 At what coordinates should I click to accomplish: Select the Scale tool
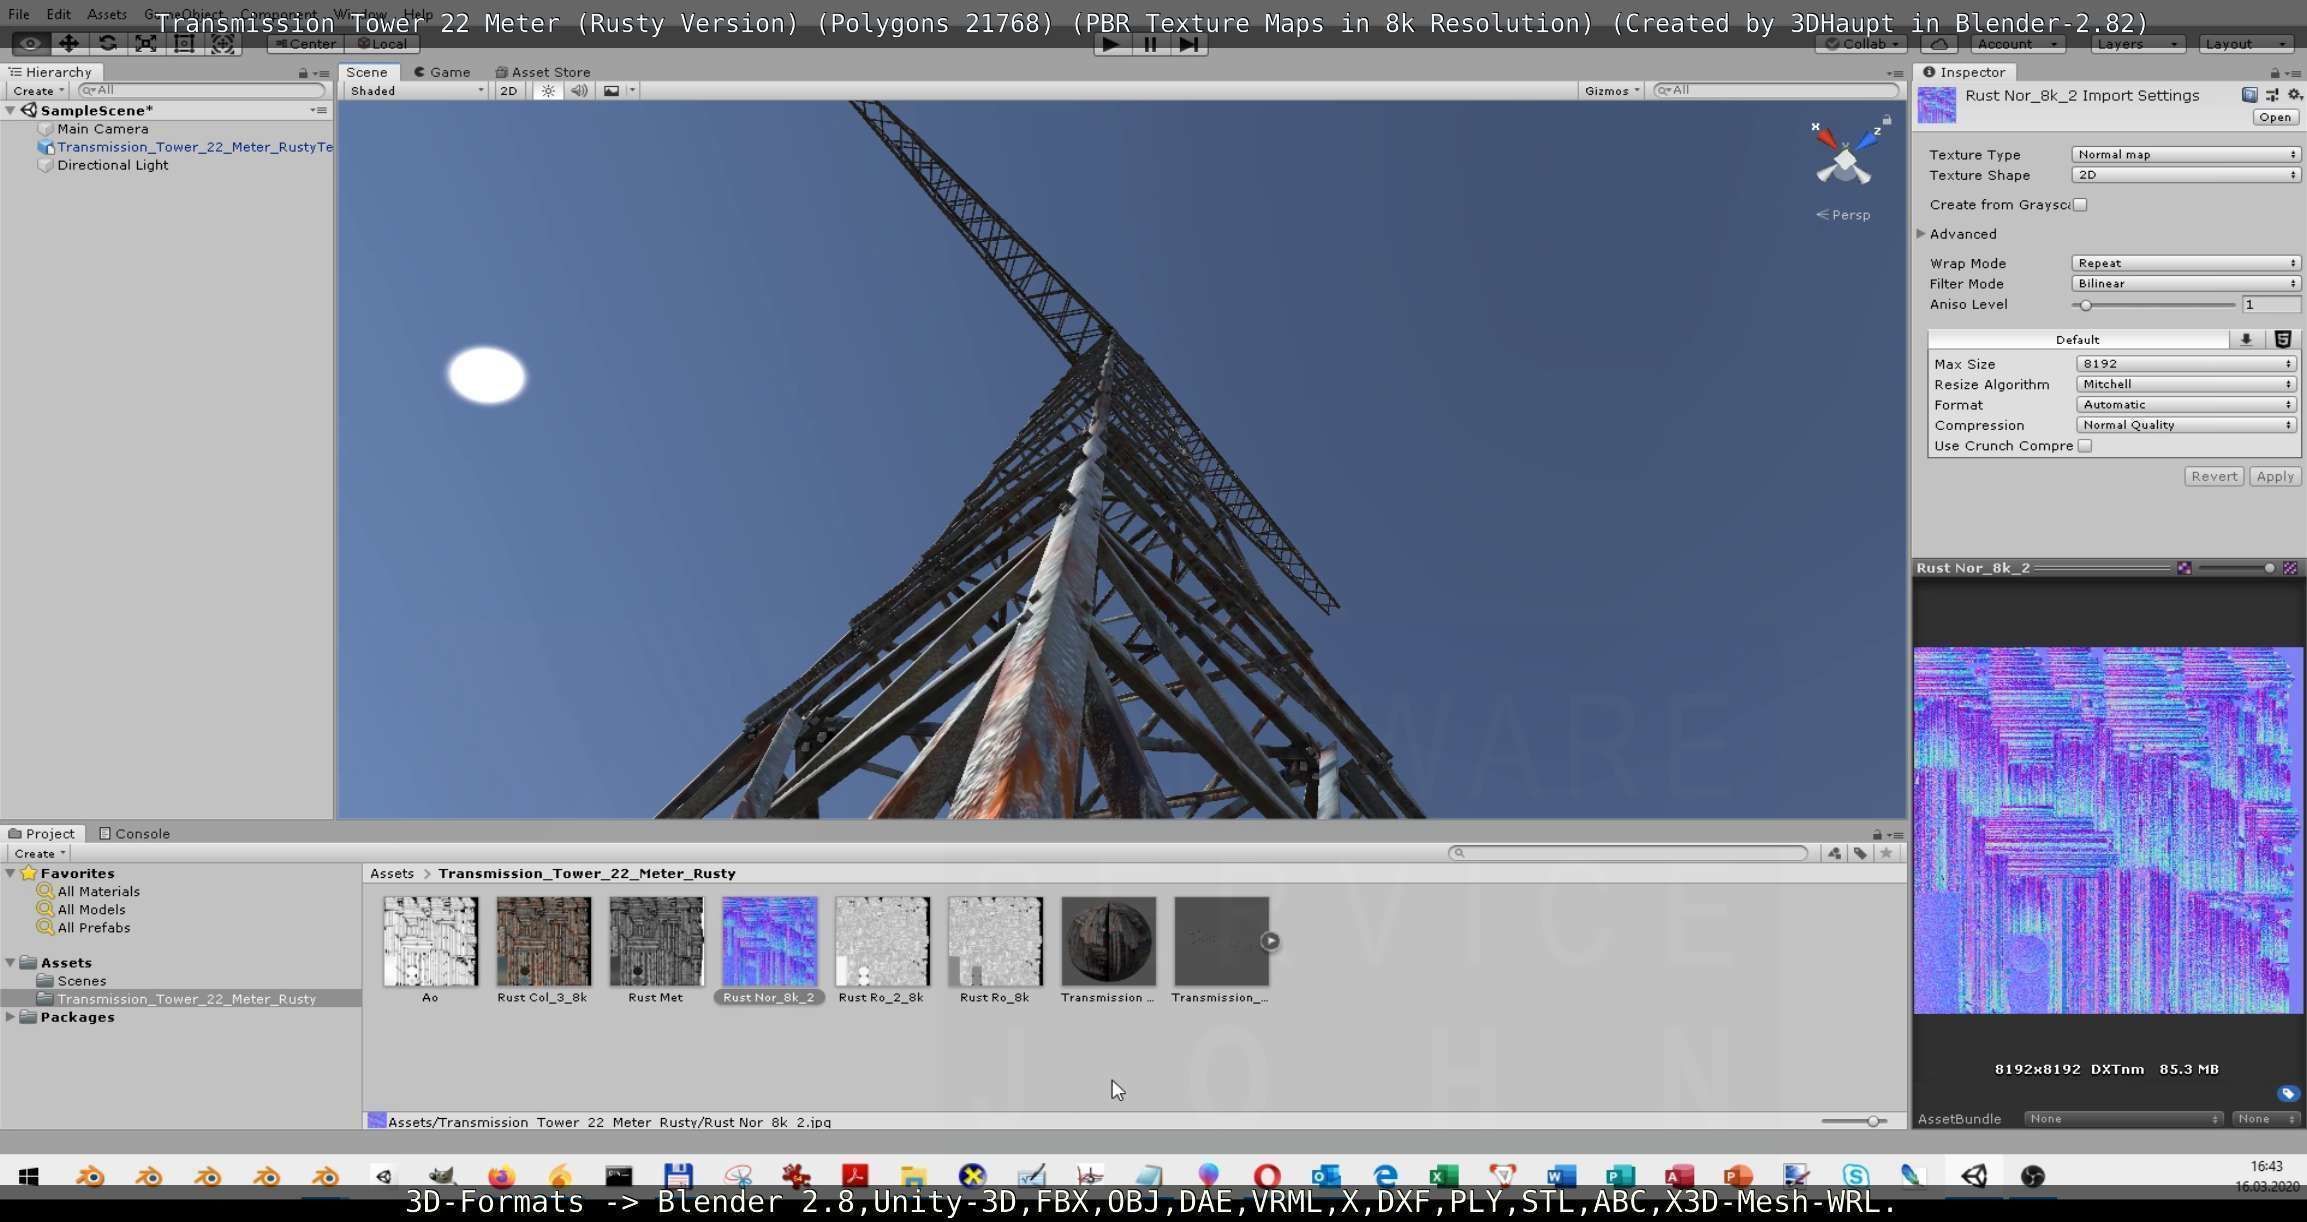[x=146, y=44]
